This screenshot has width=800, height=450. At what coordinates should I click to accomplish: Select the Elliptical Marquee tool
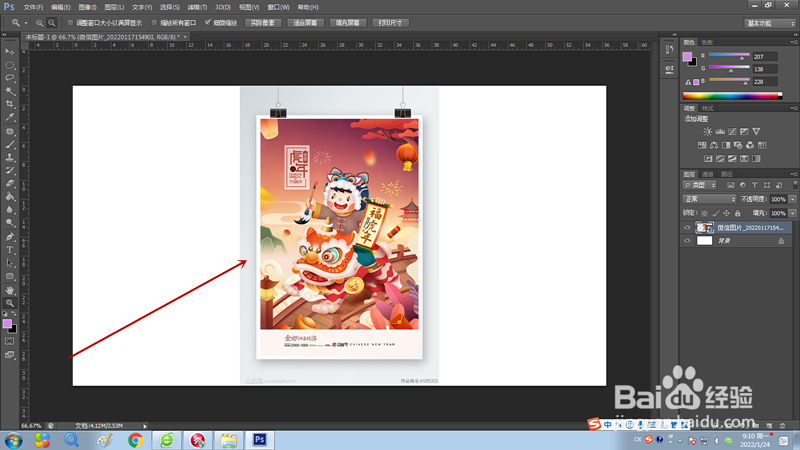point(10,65)
